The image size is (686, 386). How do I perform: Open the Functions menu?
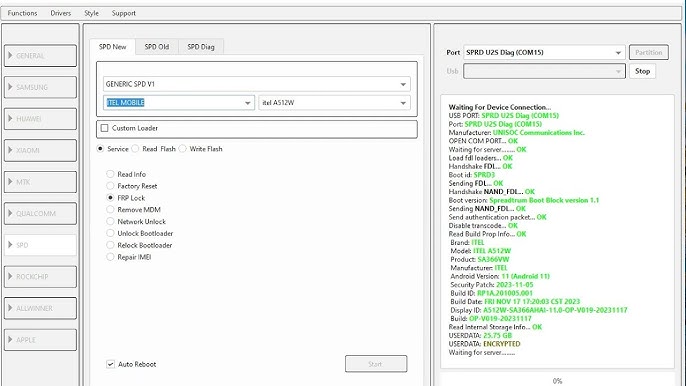pos(22,13)
